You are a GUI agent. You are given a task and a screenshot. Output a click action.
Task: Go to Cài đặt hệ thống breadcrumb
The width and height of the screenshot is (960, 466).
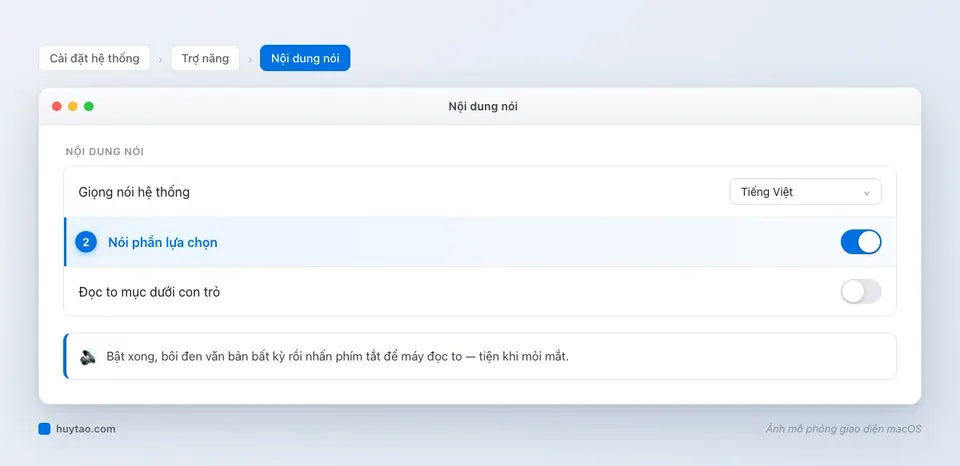tap(94, 58)
